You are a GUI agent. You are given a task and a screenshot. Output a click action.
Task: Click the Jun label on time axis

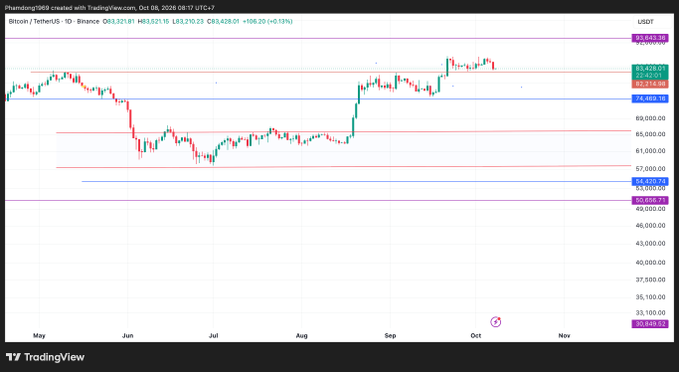point(128,336)
